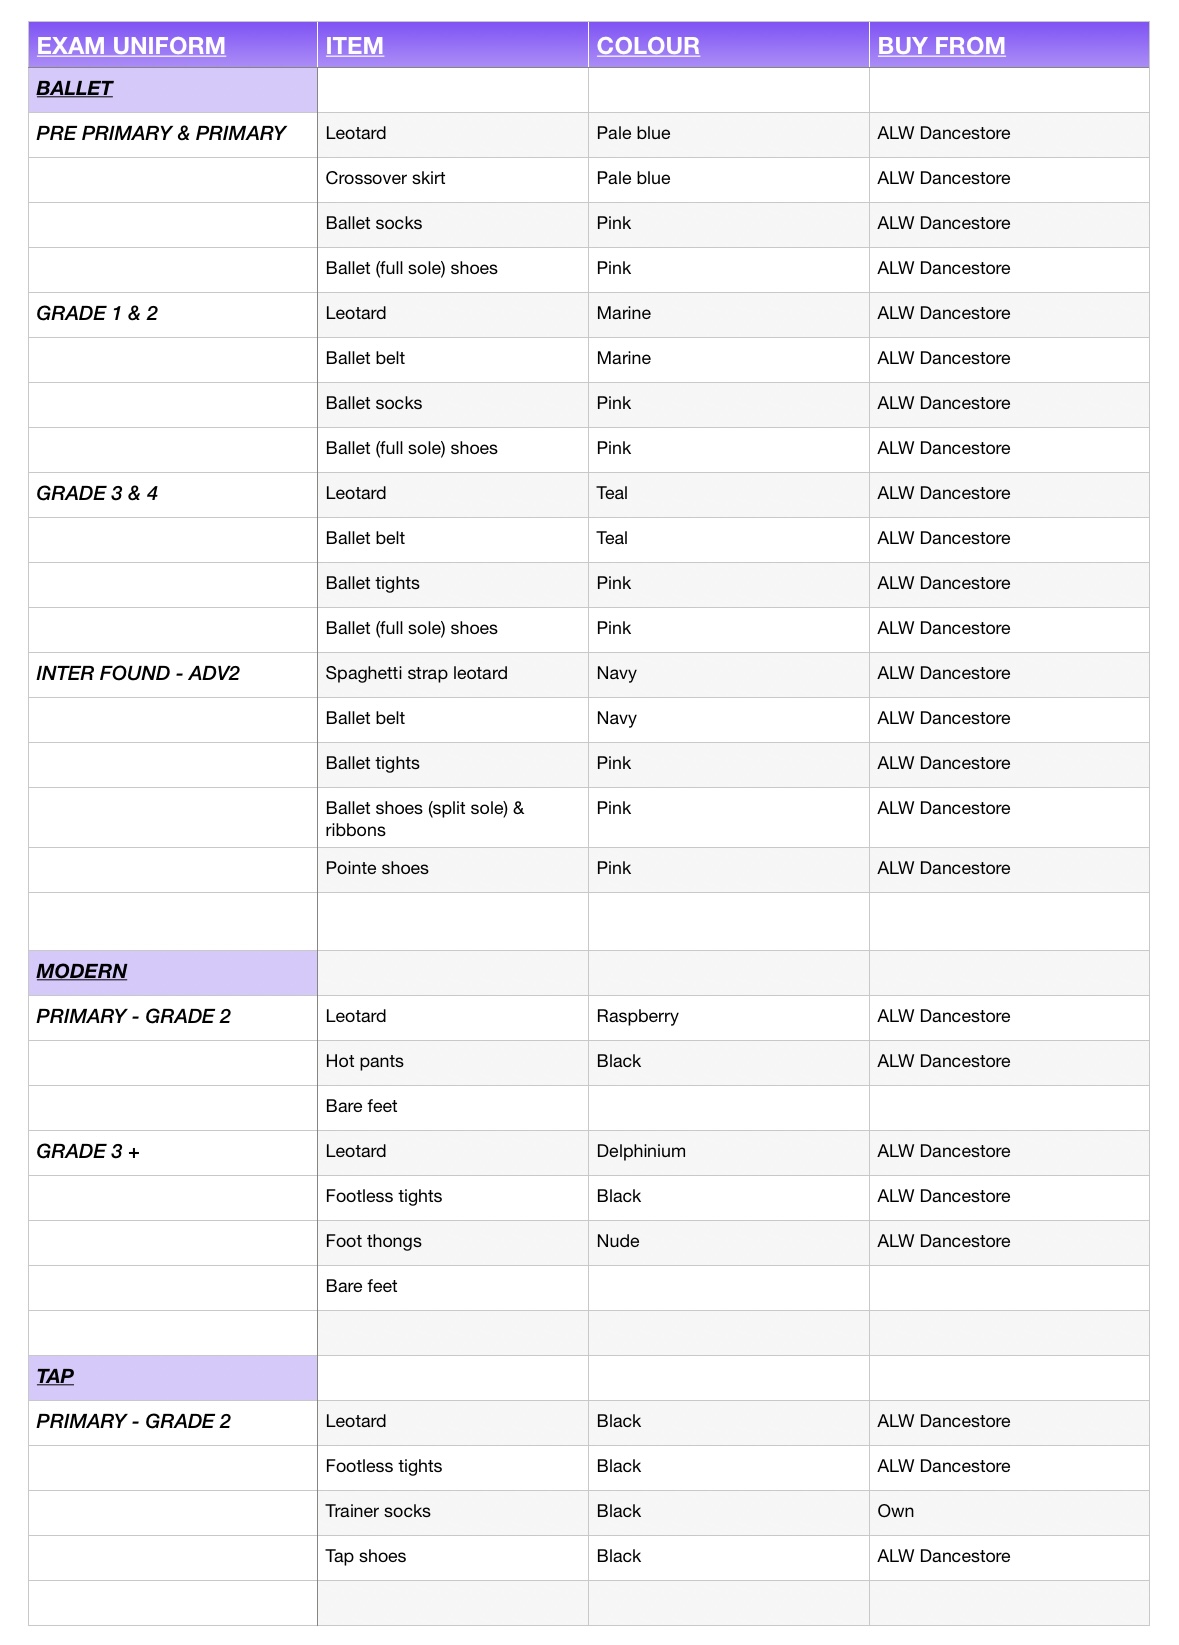Screen dimensions: 1179x1645
Task: Select the Delphinium colour cell
Action: pos(729,1153)
